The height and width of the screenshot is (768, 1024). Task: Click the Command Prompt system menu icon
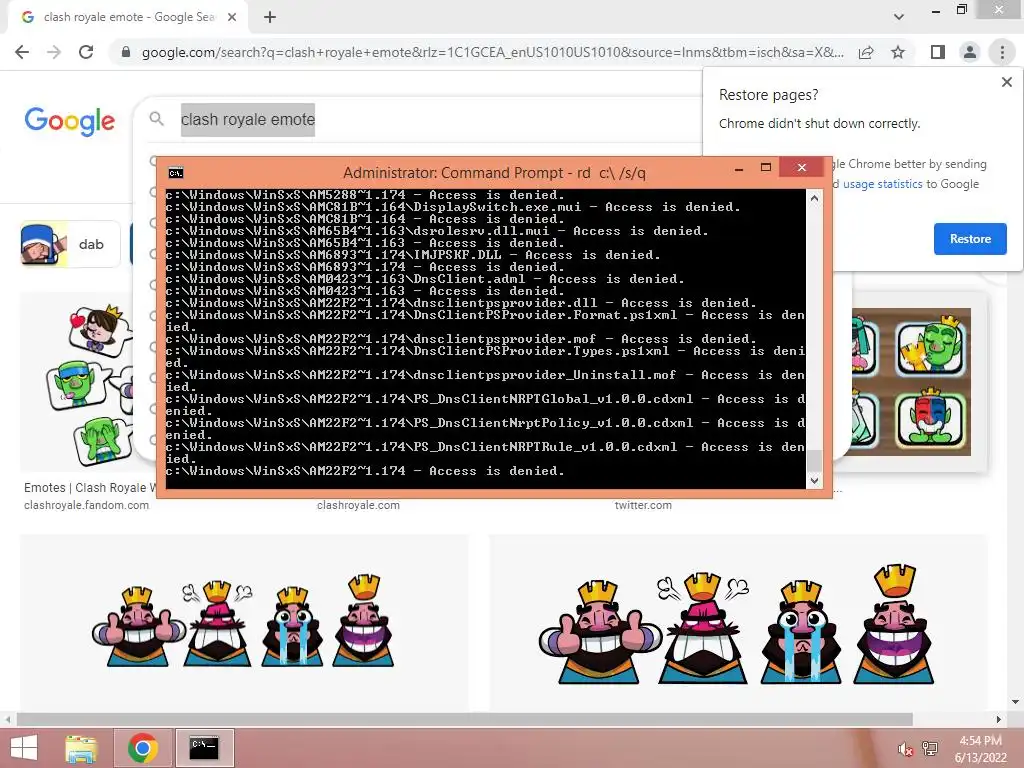click(176, 173)
